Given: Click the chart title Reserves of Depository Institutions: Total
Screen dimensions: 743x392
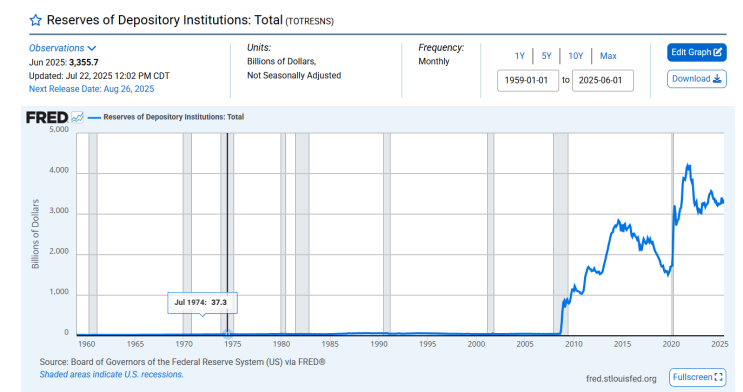Looking at the screenshot, I should 164,20.
